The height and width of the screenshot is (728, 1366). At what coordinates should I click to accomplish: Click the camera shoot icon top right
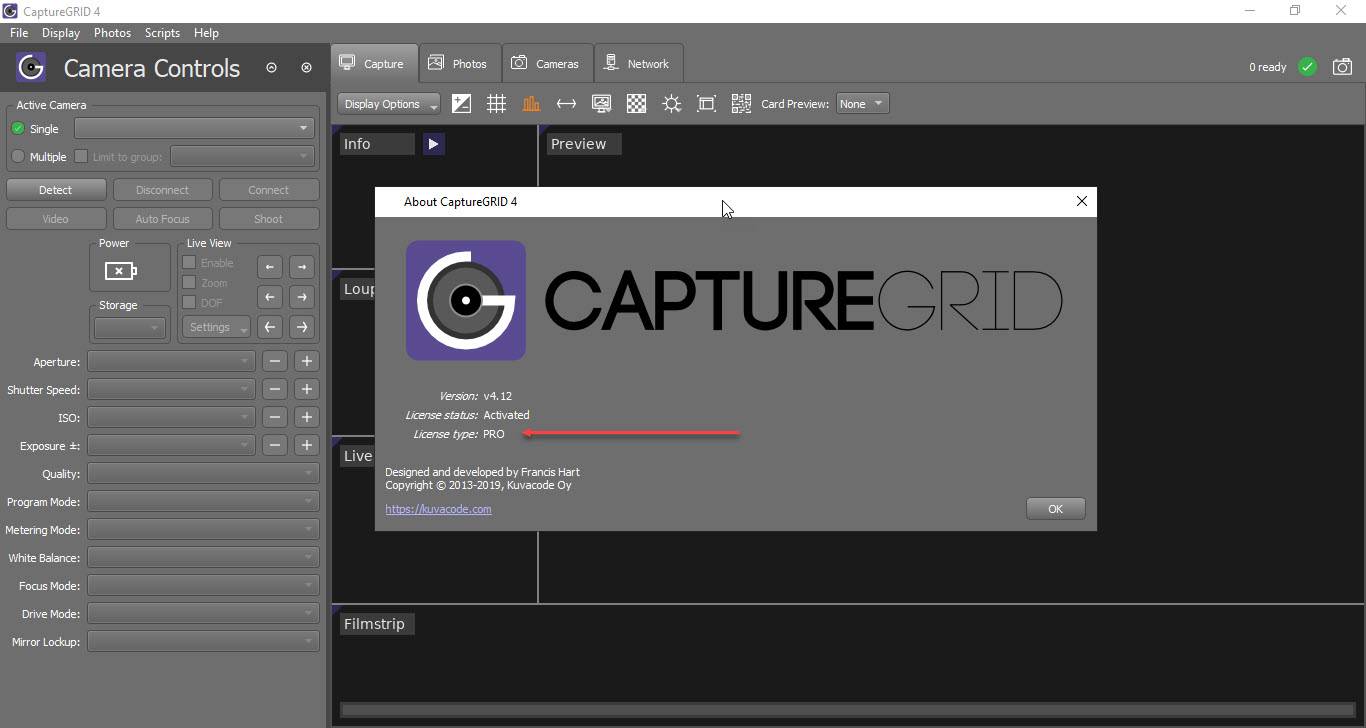[x=1342, y=67]
